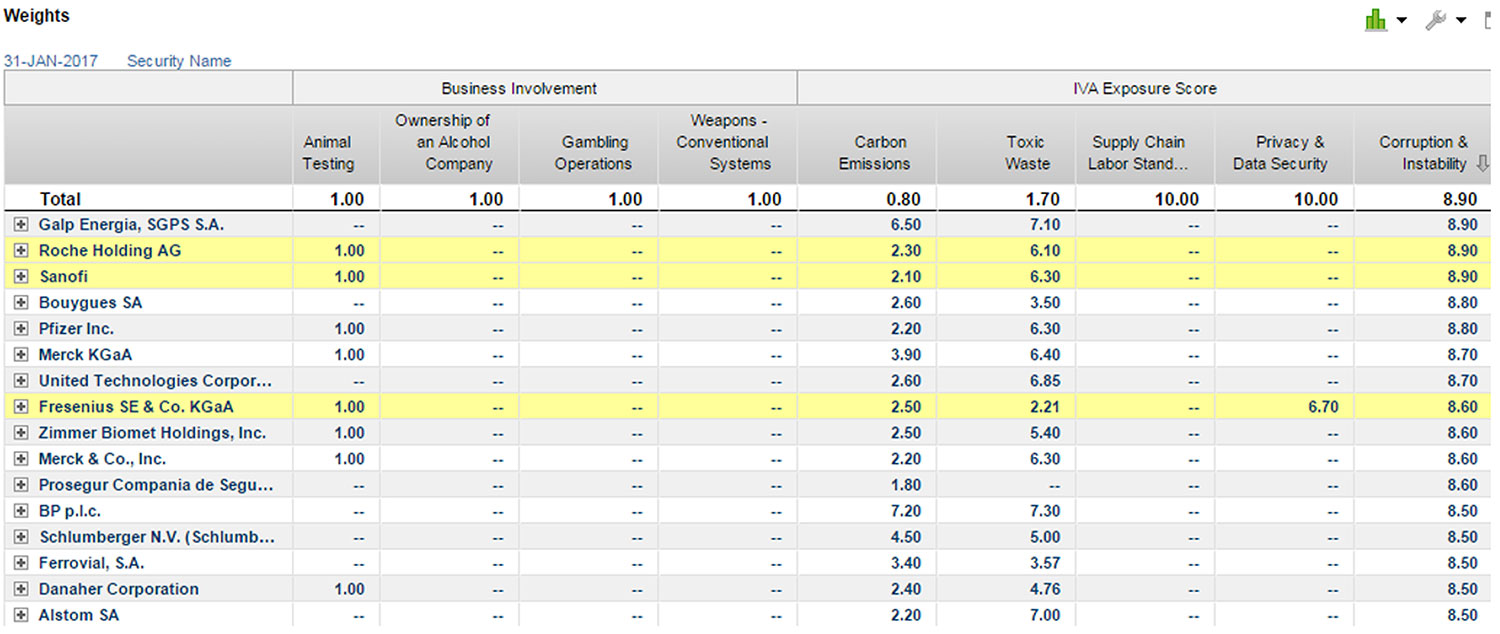Expand the Bouygues SA row
The width and height of the screenshot is (1500, 634).
[x=21, y=303]
